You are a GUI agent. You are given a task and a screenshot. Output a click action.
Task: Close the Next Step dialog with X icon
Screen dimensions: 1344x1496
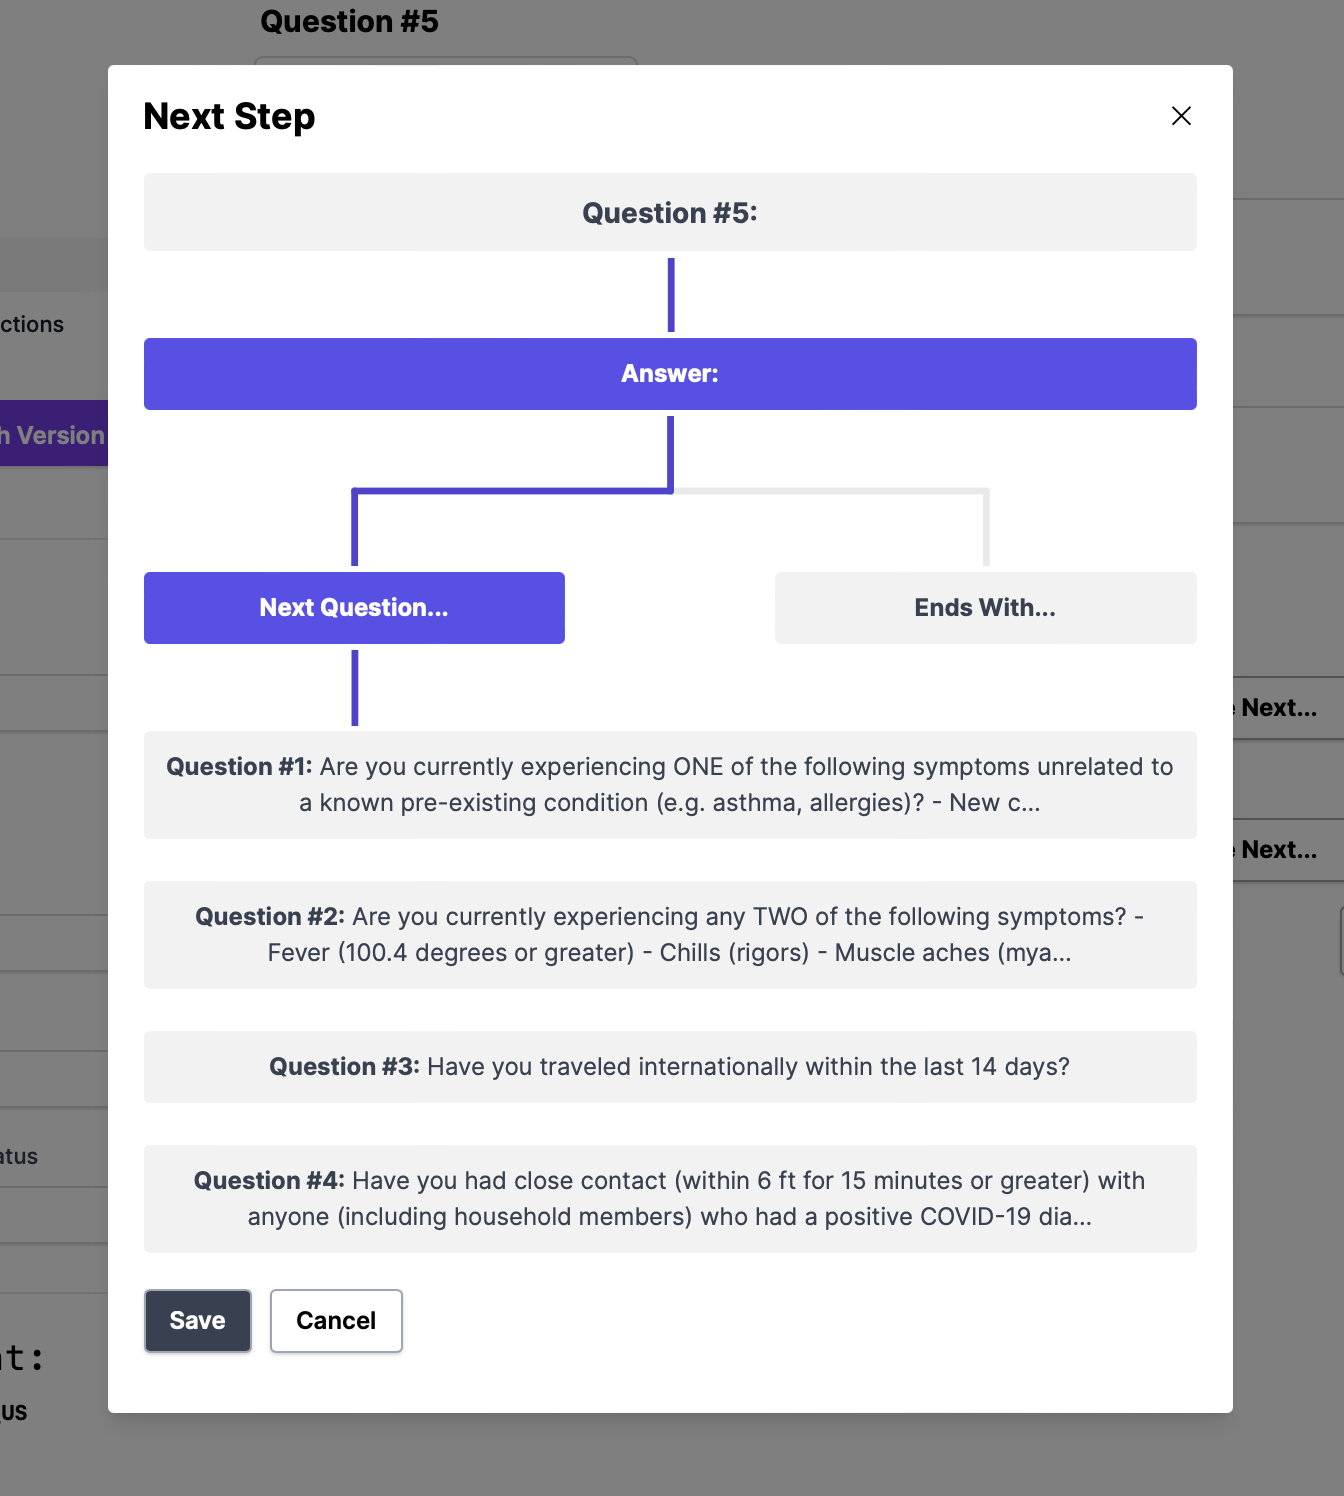pos(1181,116)
